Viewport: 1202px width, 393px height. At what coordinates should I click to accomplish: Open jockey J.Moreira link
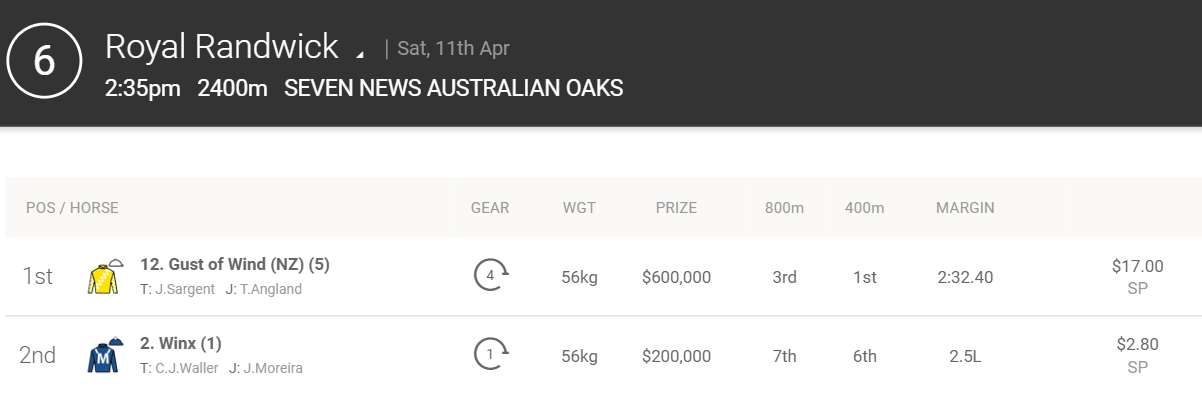click(266, 368)
